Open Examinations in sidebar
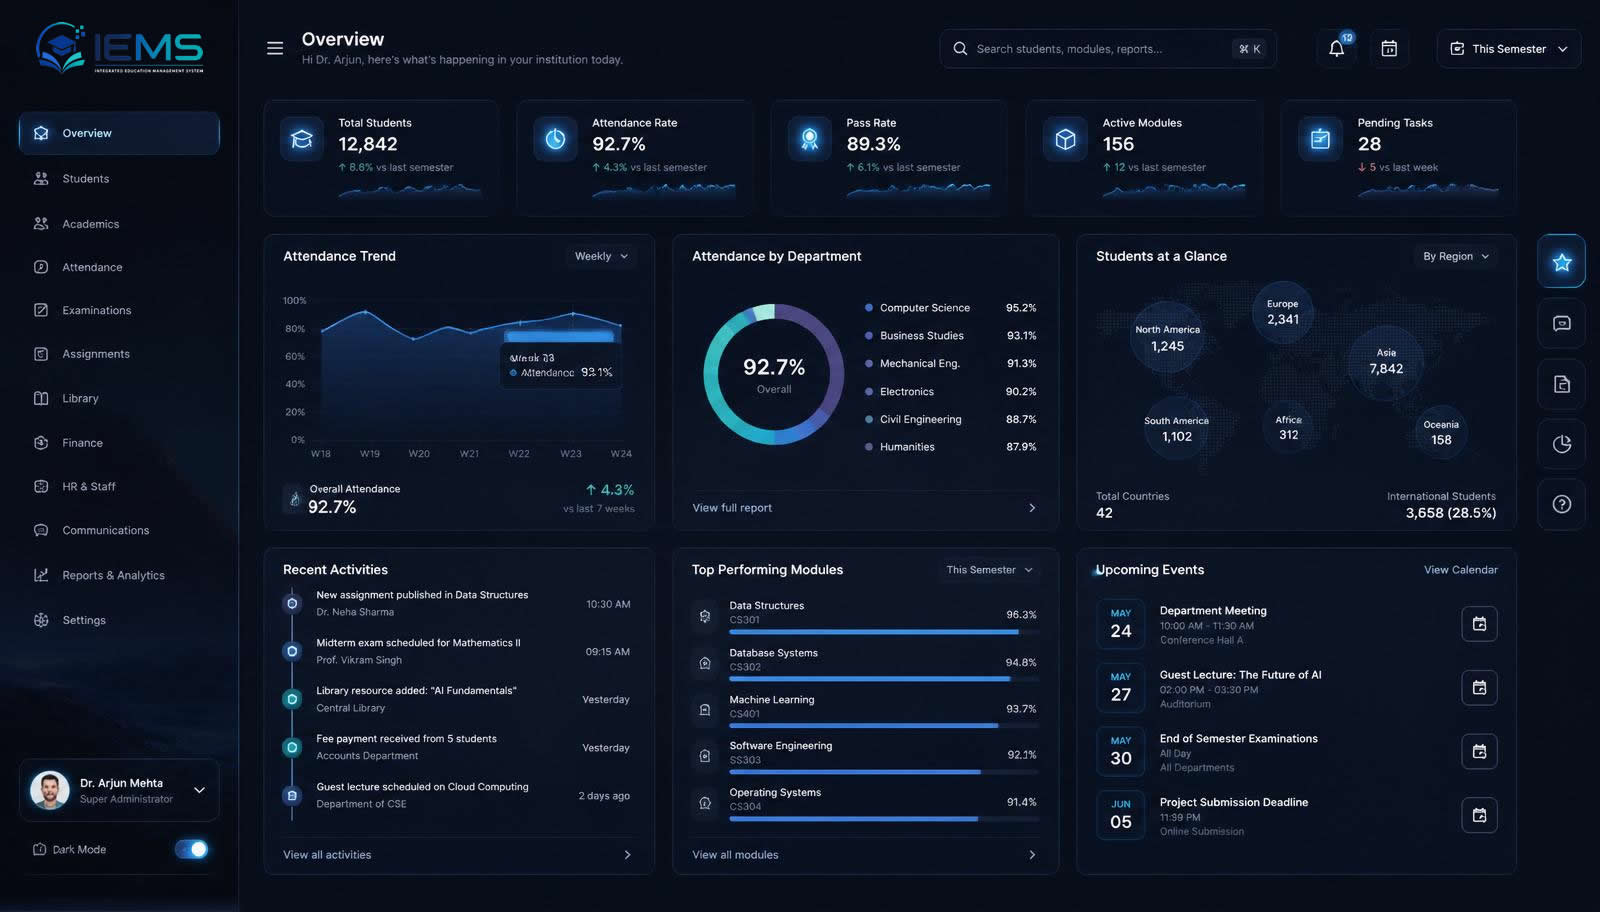This screenshot has width=1600, height=912. (x=119, y=310)
